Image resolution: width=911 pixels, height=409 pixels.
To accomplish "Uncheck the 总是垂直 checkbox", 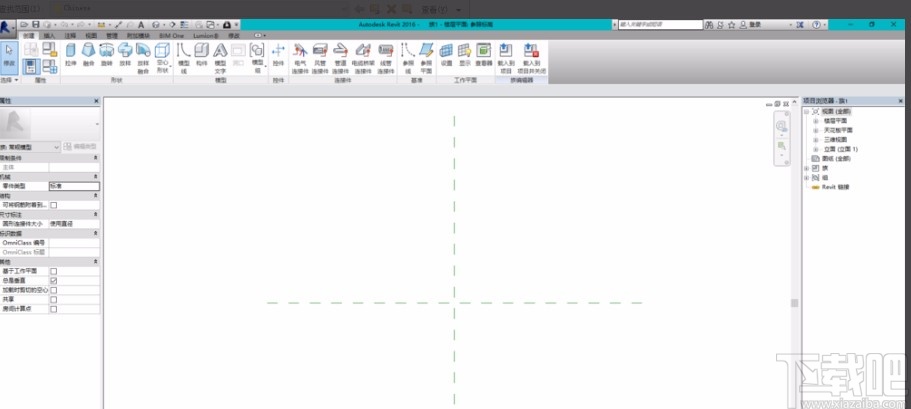I will pos(53,281).
